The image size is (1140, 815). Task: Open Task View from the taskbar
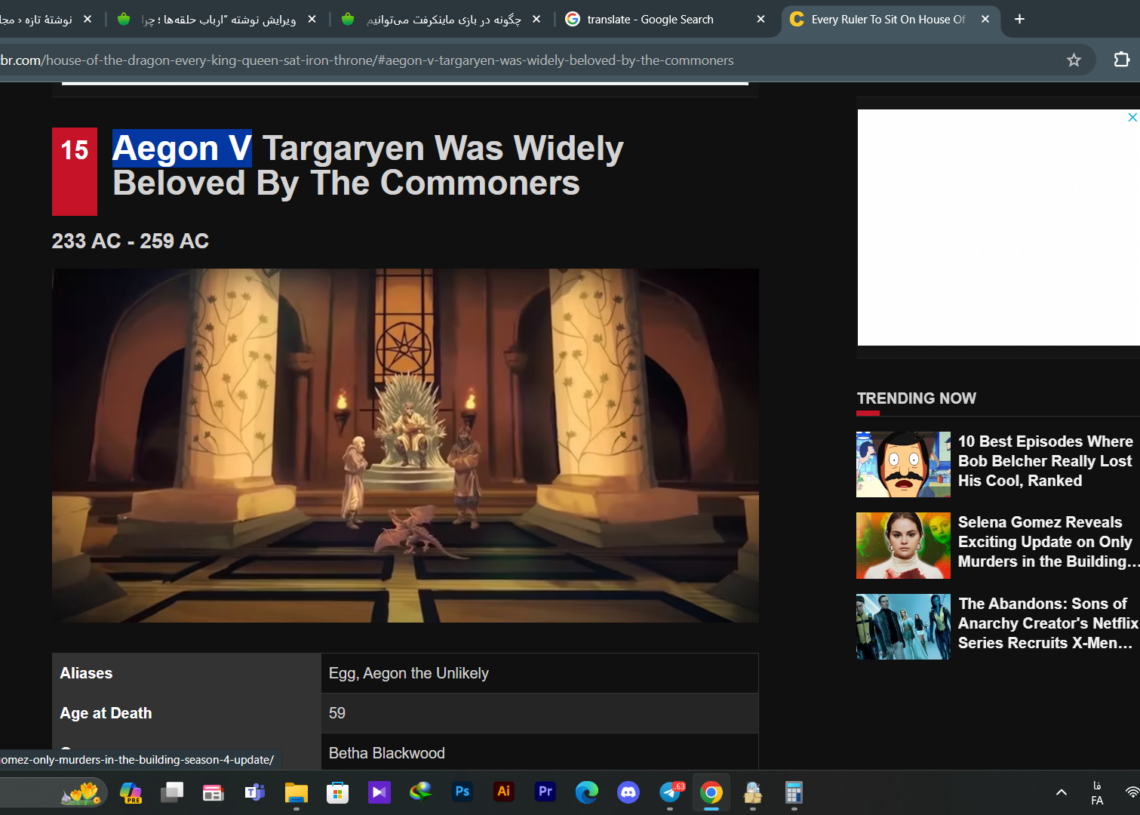(172, 792)
